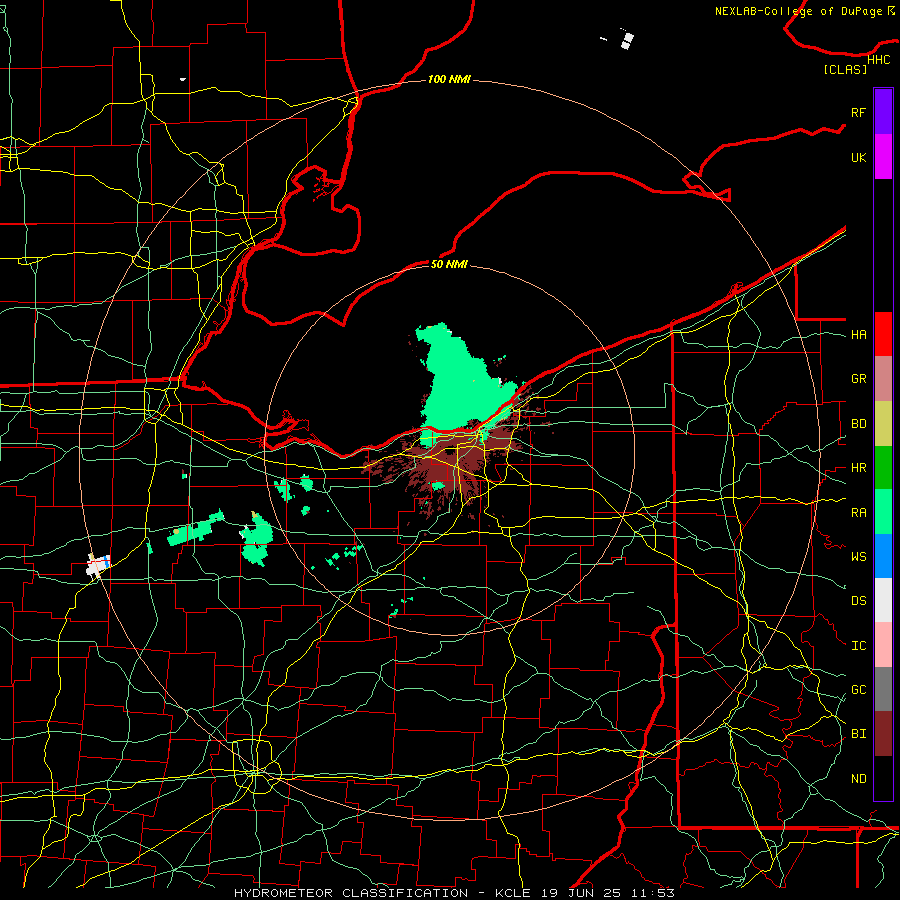Click the "WS" legend label
The height and width of the screenshot is (900, 900).
click(x=858, y=556)
